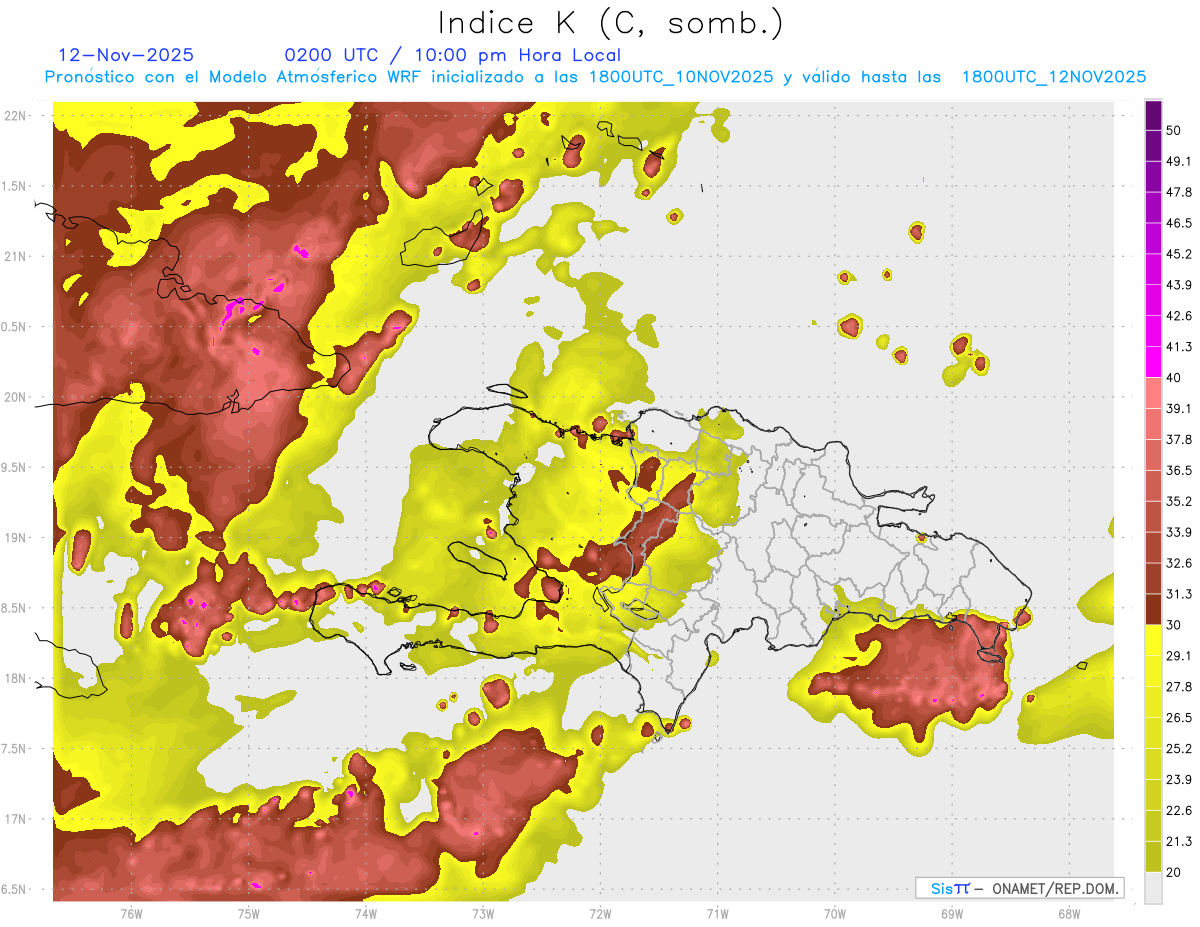
Task: Select the '1800UTC_12NOV2025' valid-until time text
Action: coord(1053,77)
